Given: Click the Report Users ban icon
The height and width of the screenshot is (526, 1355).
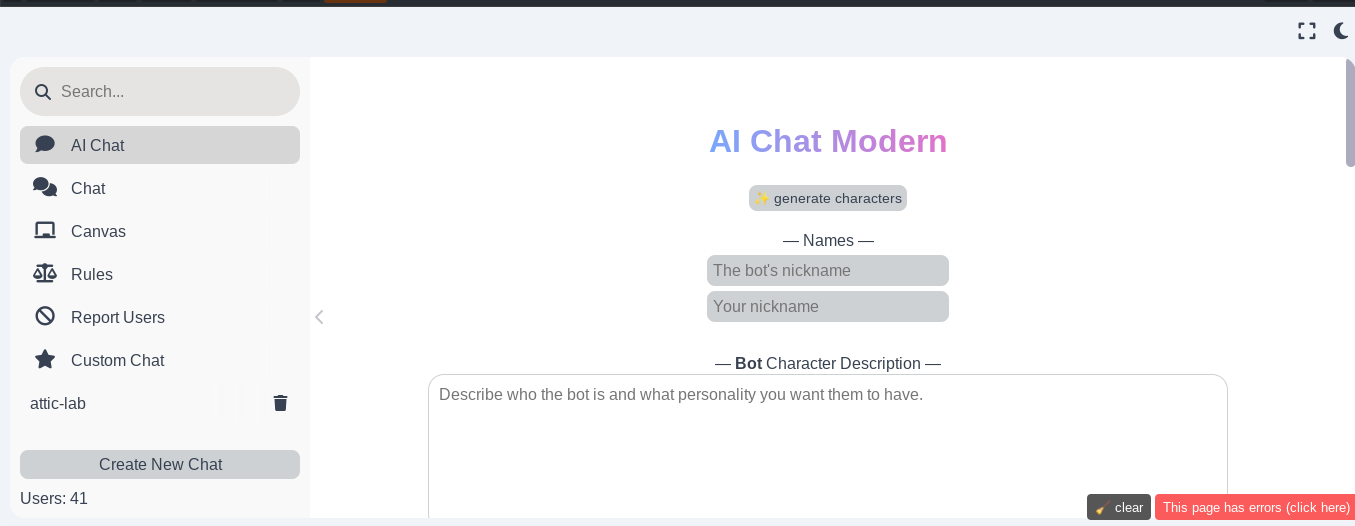Looking at the screenshot, I should (45, 317).
